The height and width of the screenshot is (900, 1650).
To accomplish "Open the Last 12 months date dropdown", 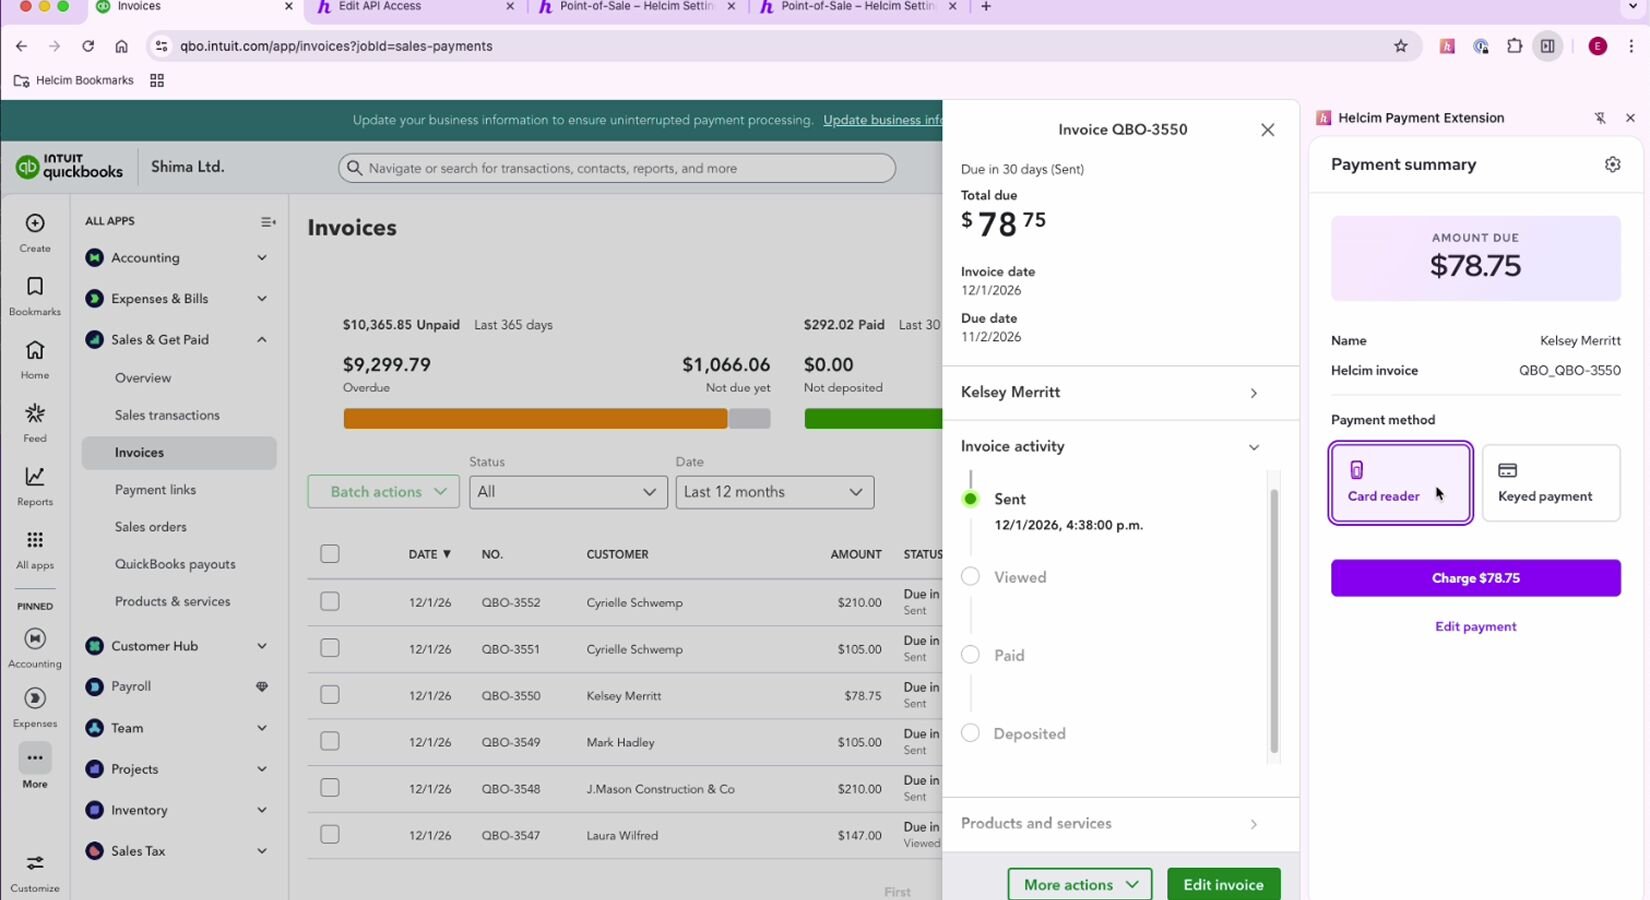I will point(774,492).
